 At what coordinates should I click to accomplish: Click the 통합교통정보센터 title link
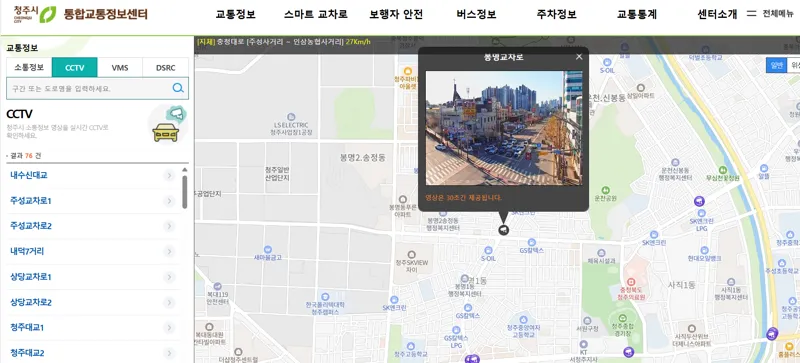pos(106,14)
